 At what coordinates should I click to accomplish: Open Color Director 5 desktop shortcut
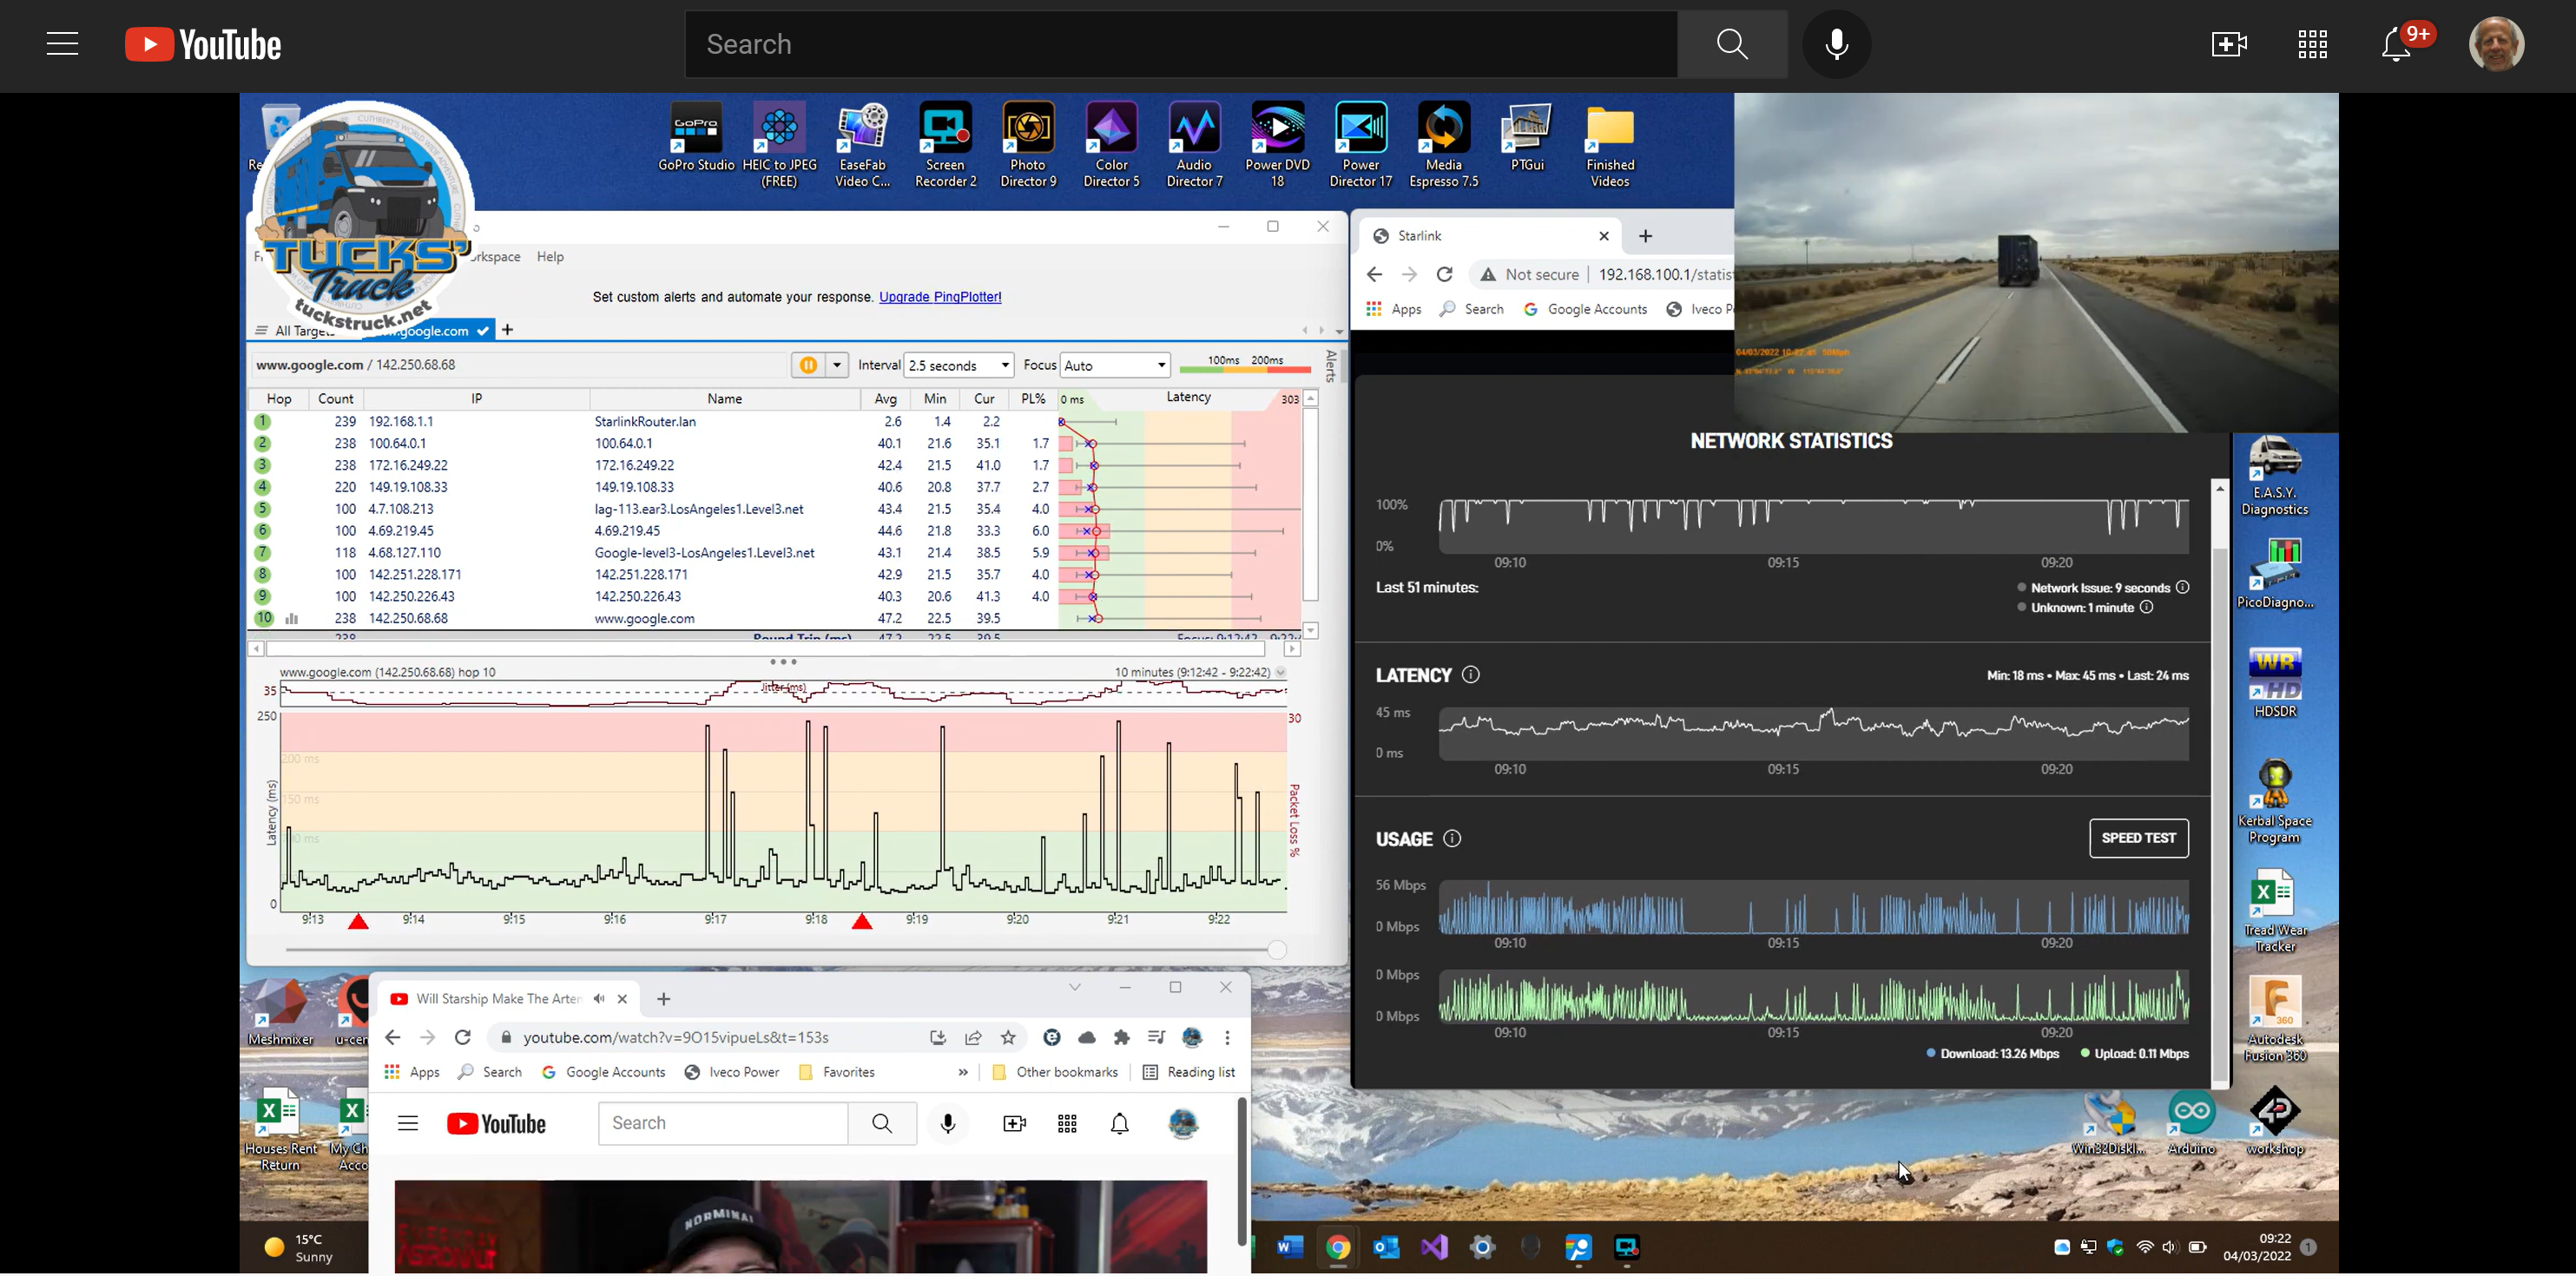coord(1111,145)
